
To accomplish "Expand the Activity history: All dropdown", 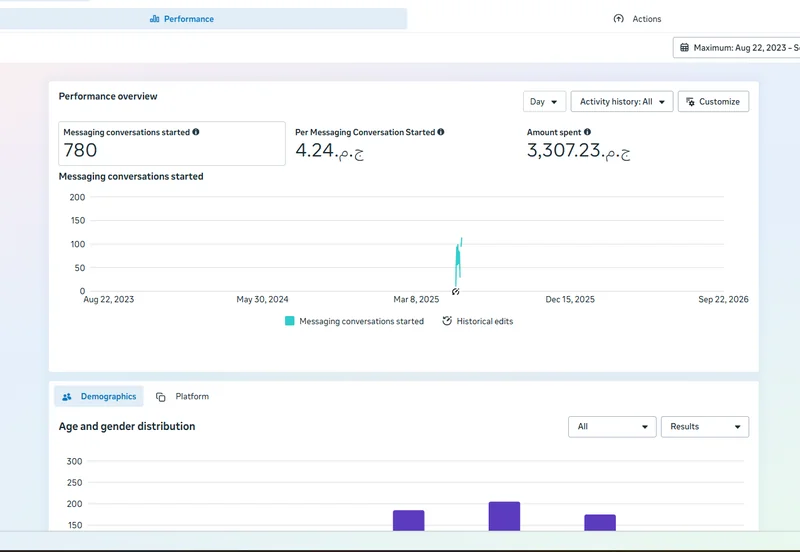I will click(621, 102).
